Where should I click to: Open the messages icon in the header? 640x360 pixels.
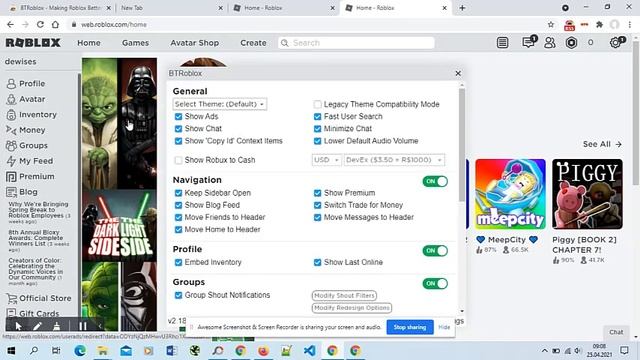pyautogui.click(x=528, y=42)
